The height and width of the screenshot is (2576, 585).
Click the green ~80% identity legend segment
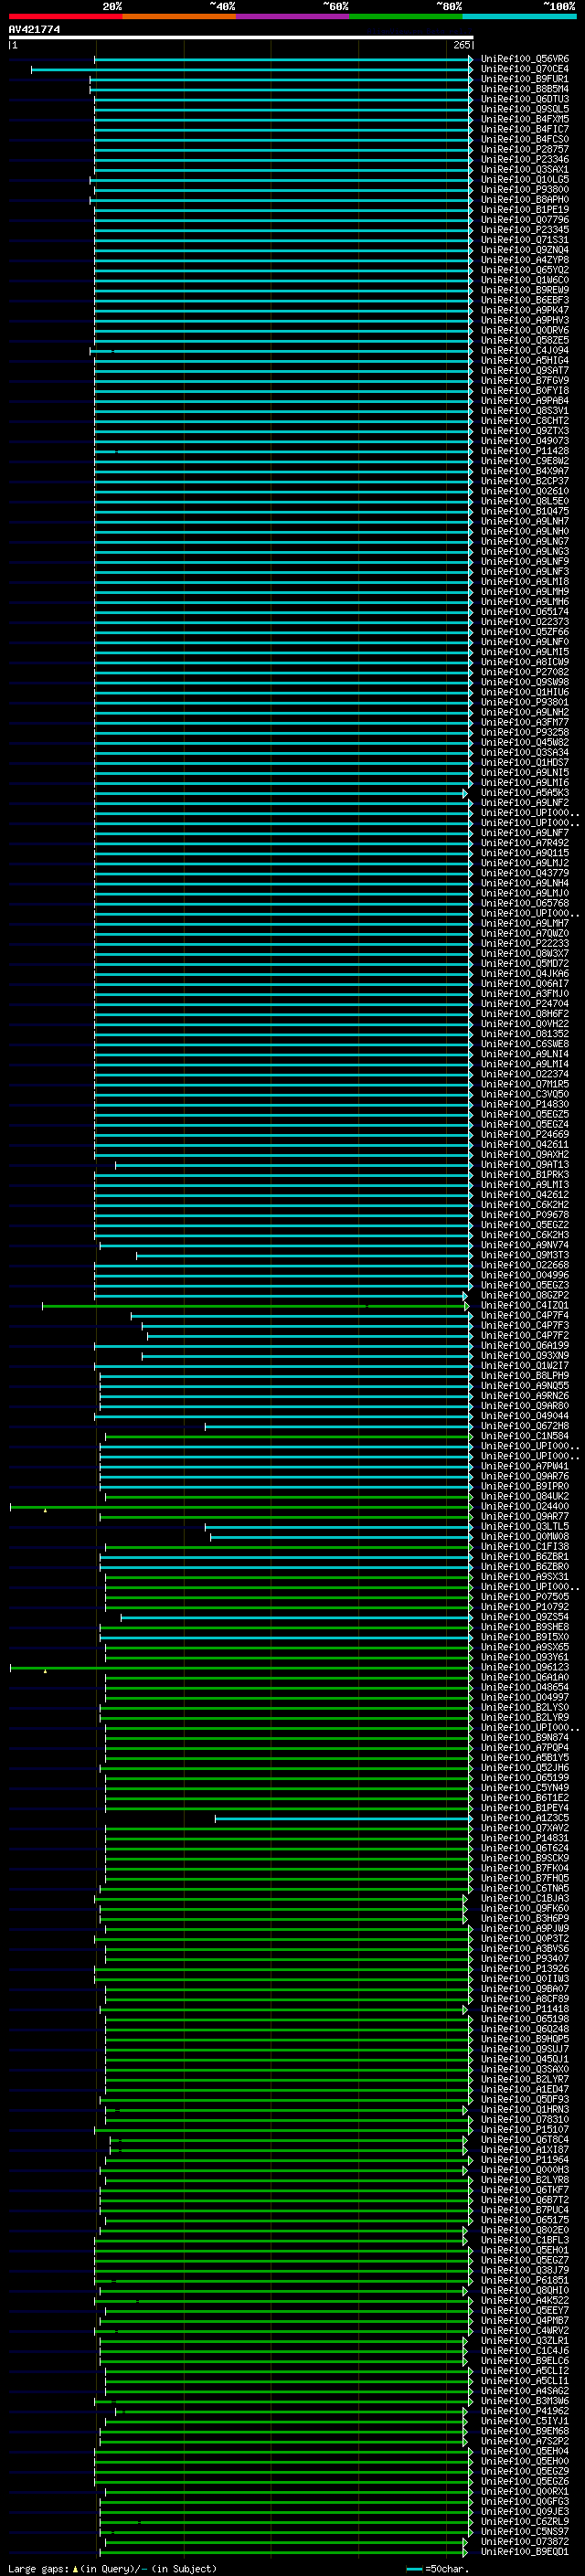(406, 16)
